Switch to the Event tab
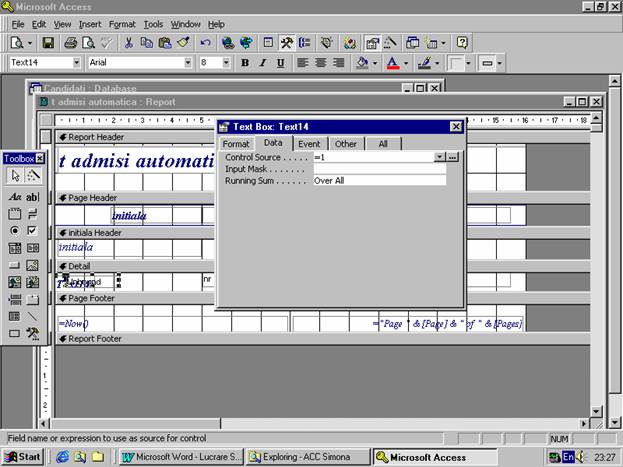 pyautogui.click(x=309, y=144)
